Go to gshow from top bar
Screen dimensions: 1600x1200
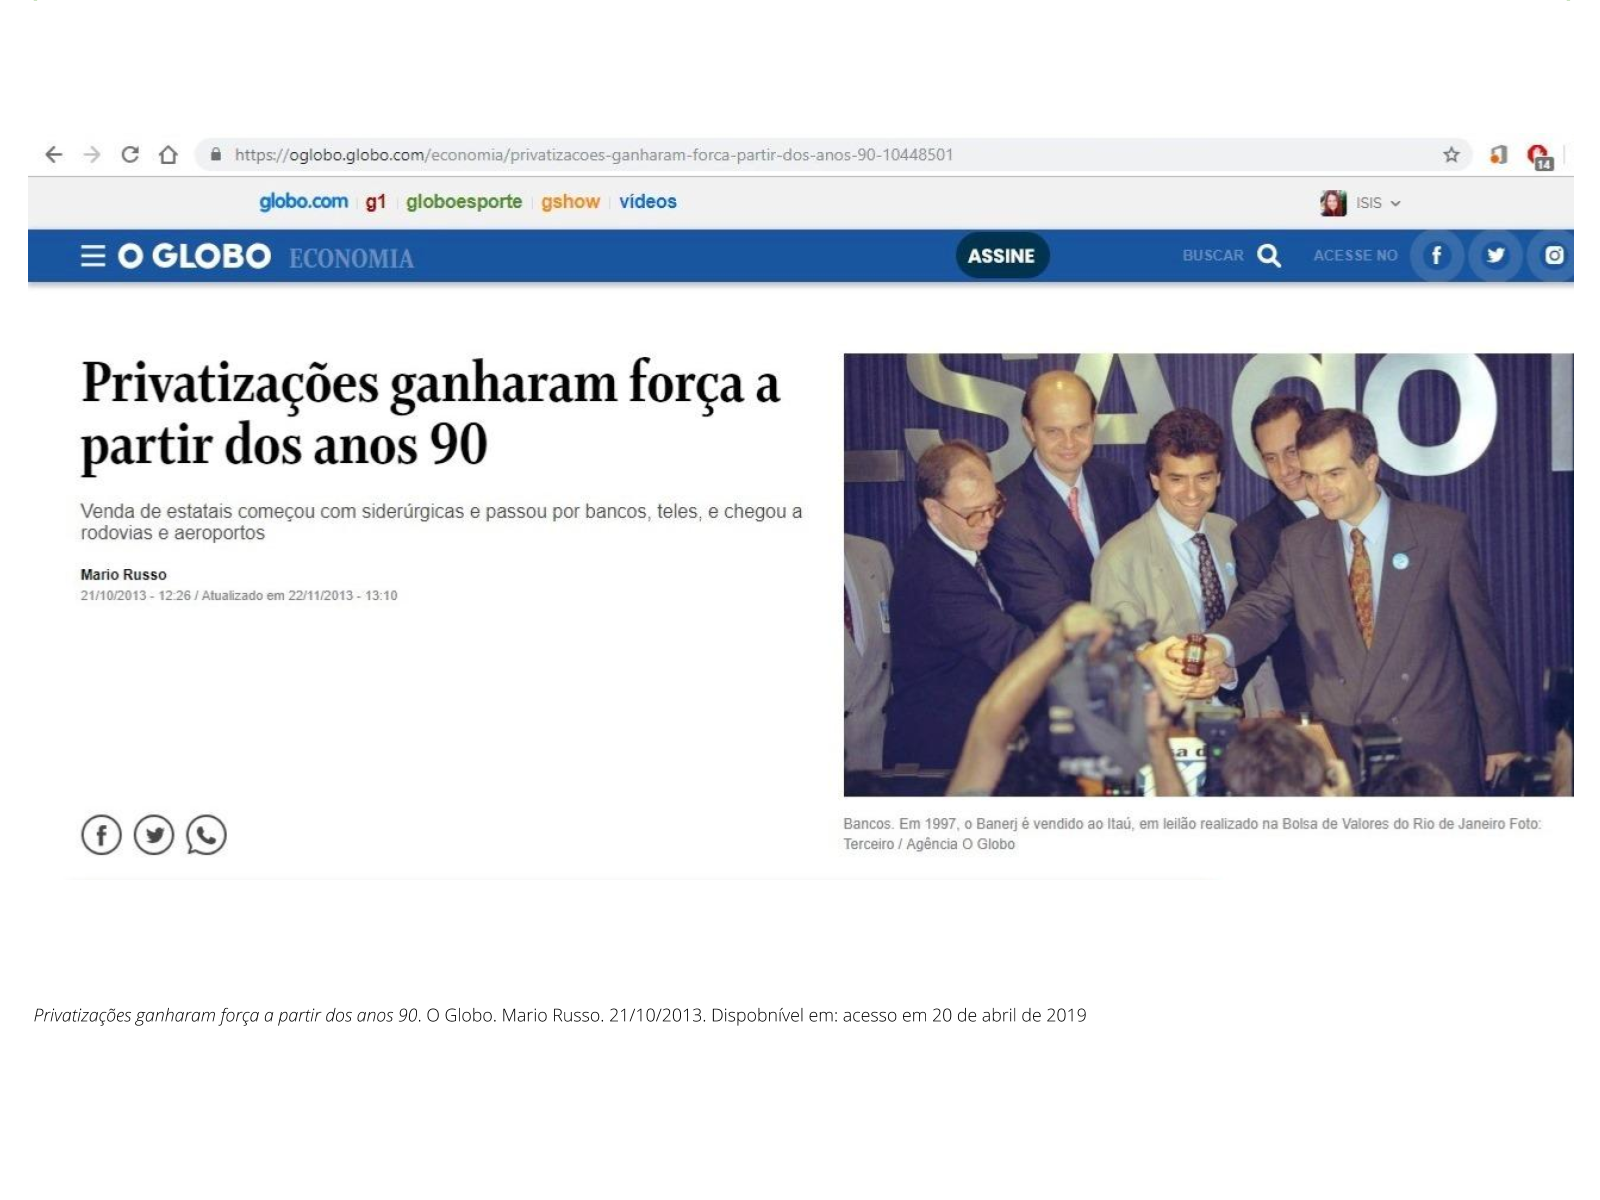pos(570,202)
